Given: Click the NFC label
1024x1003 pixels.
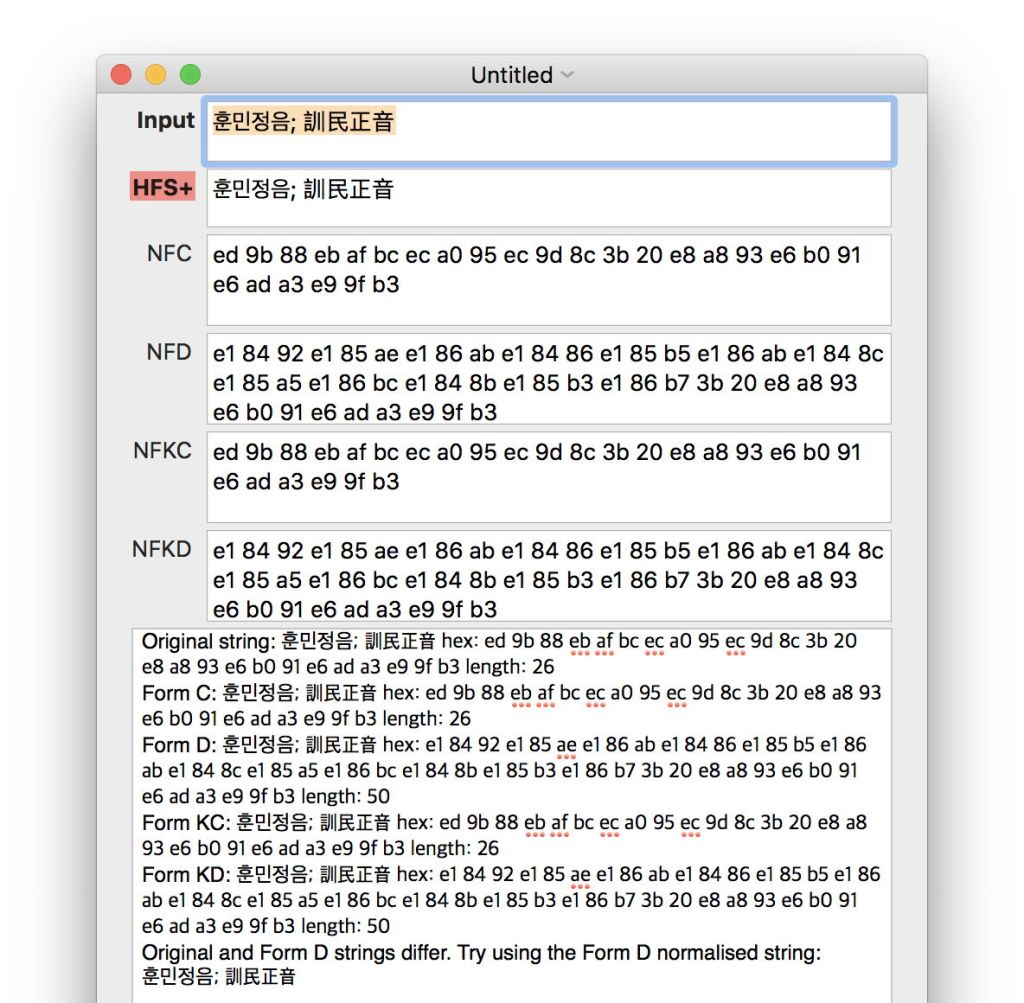Looking at the screenshot, I should 169,253.
